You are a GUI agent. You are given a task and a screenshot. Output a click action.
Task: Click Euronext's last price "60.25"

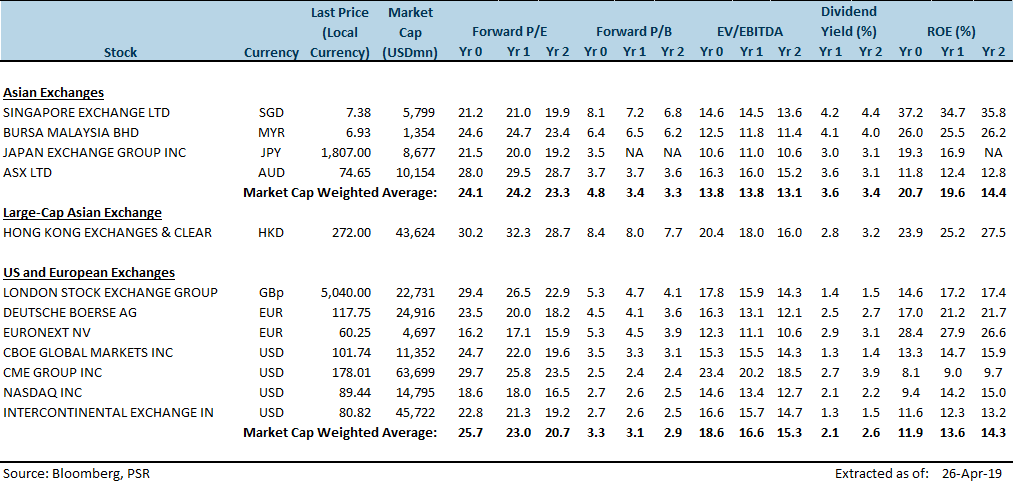point(356,333)
